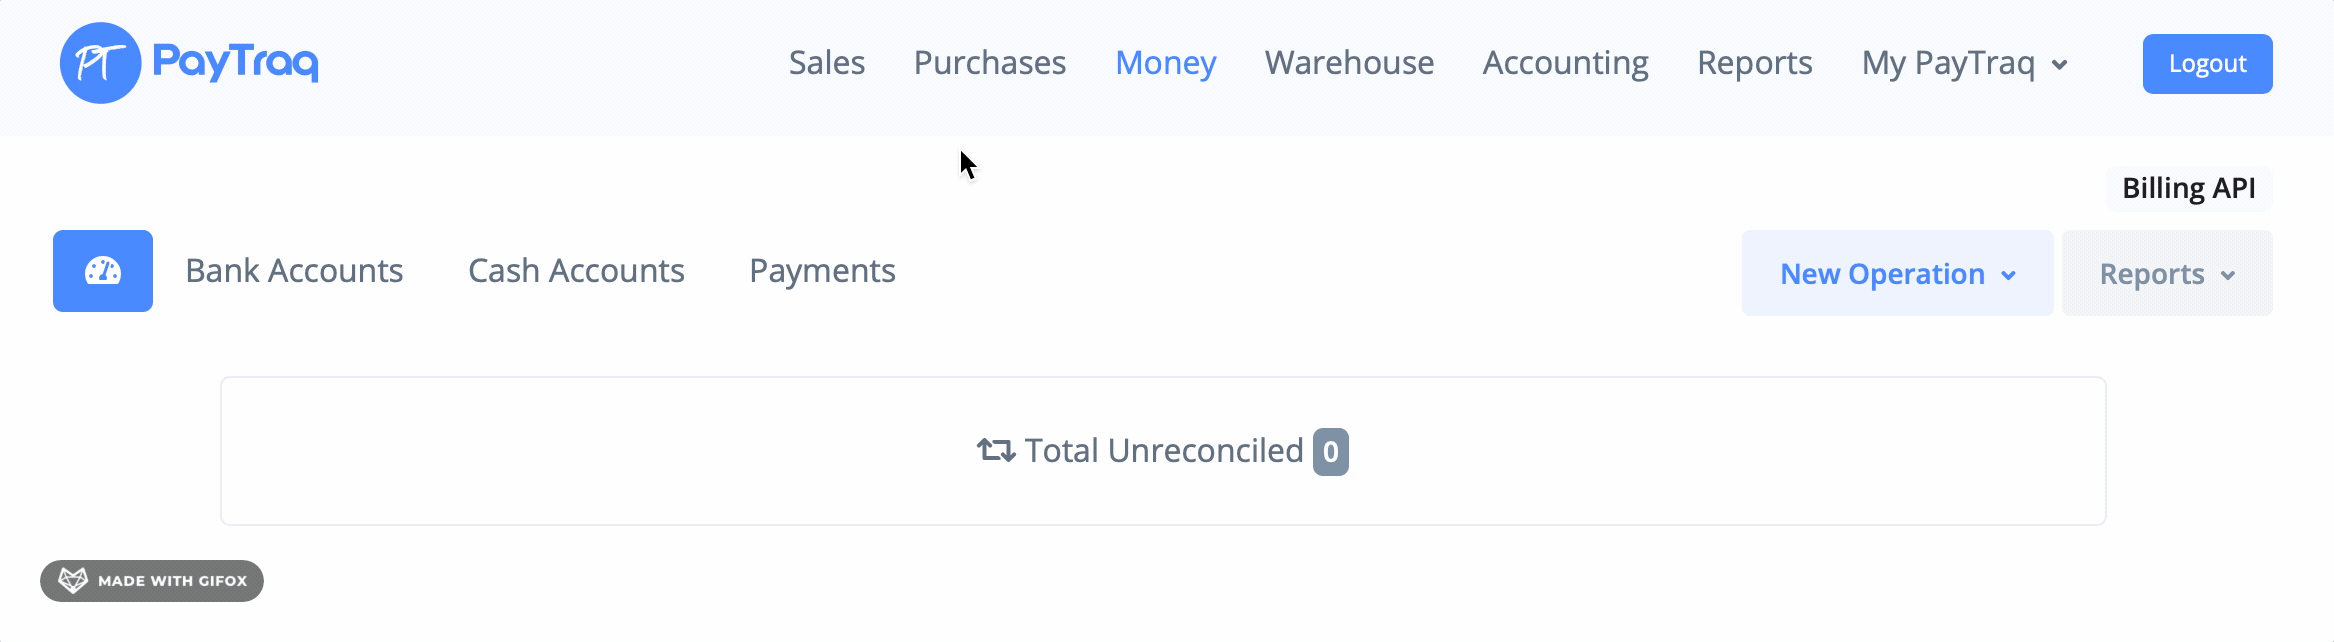Screen dimensions: 2334x642
Task: Open the Money dashboard gauge icon
Action: pyautogui.click(x=103, y=271)
